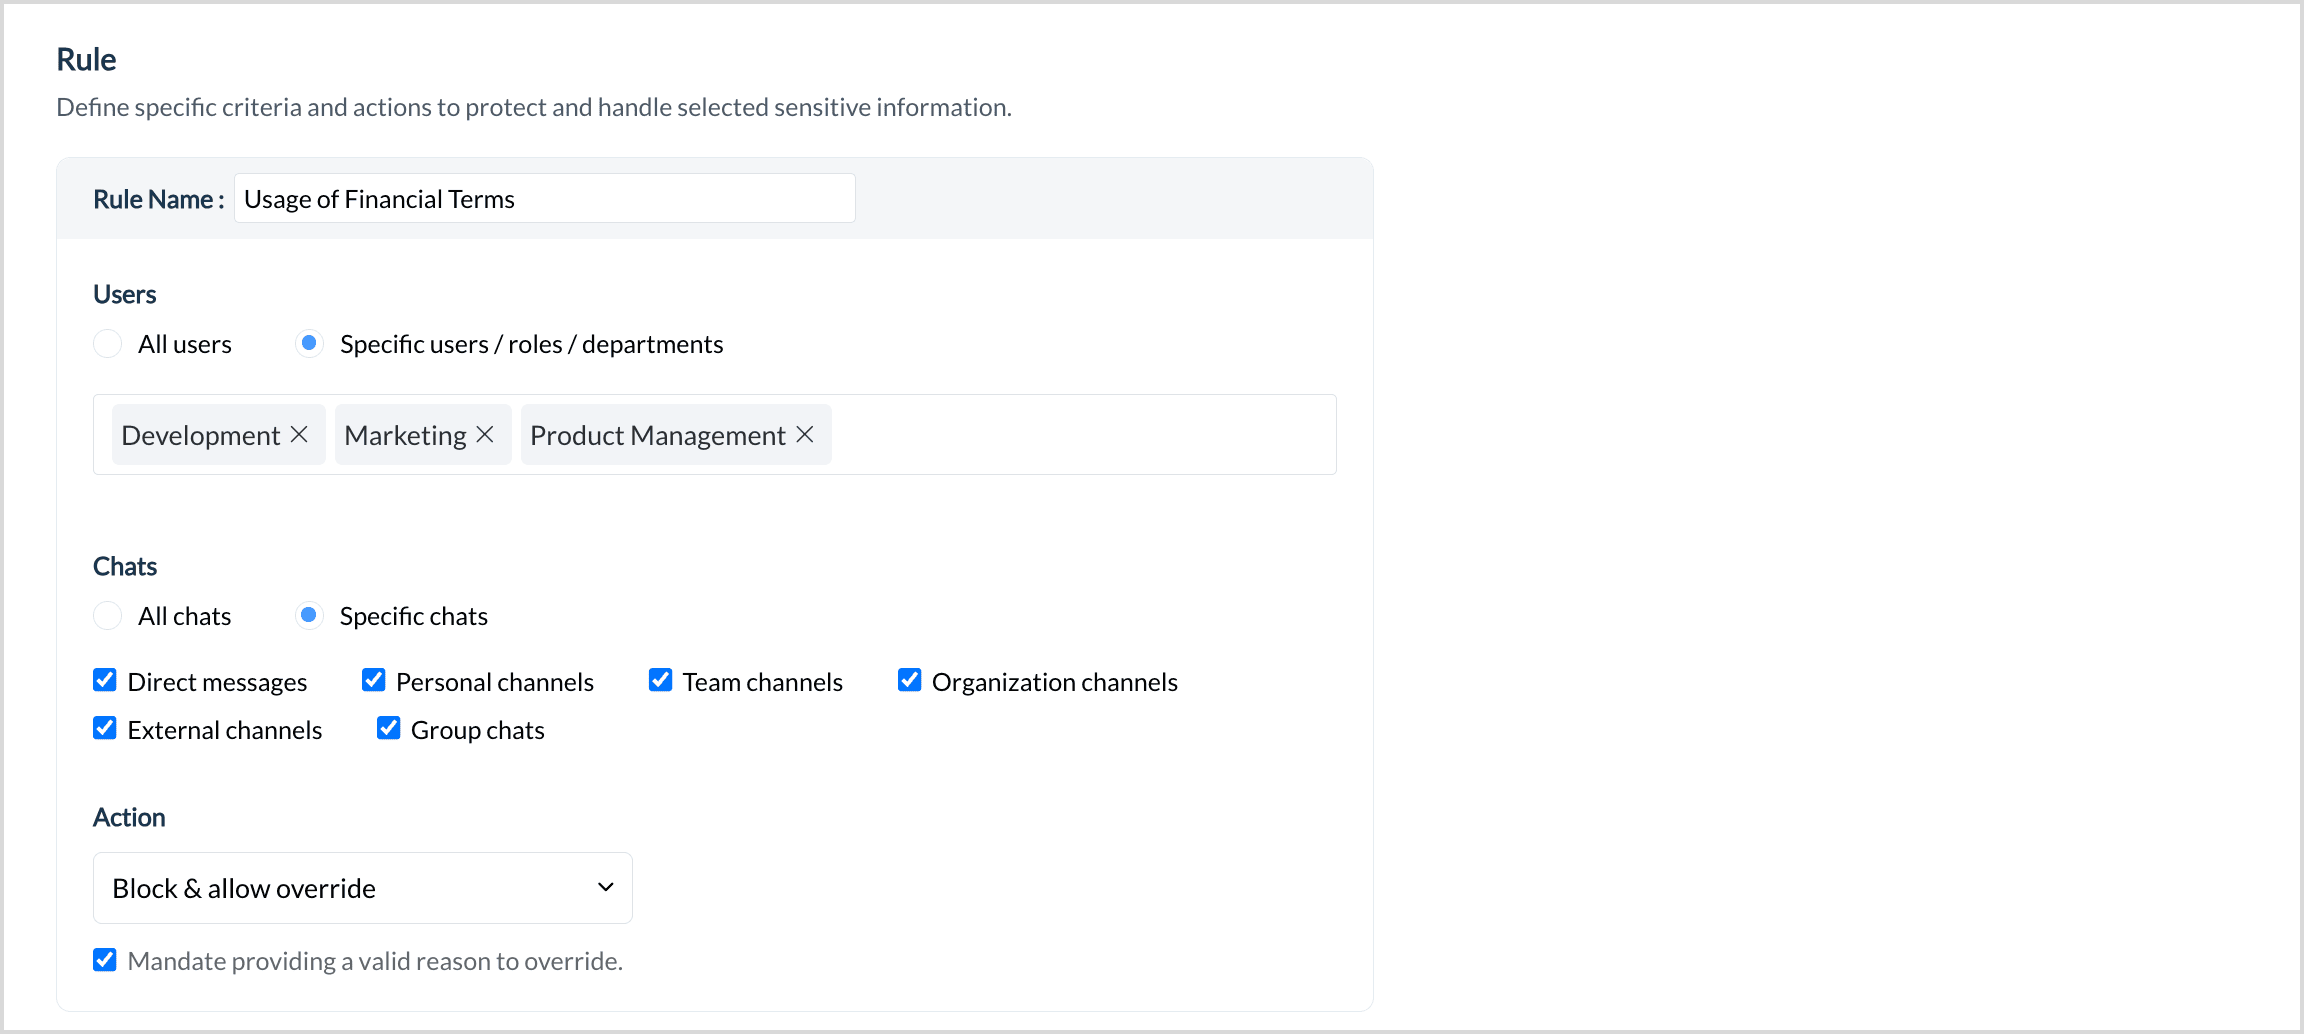Select the All users radio option
The width and height of the screenshot is (2304, 1034).
(x=108, y=344)
